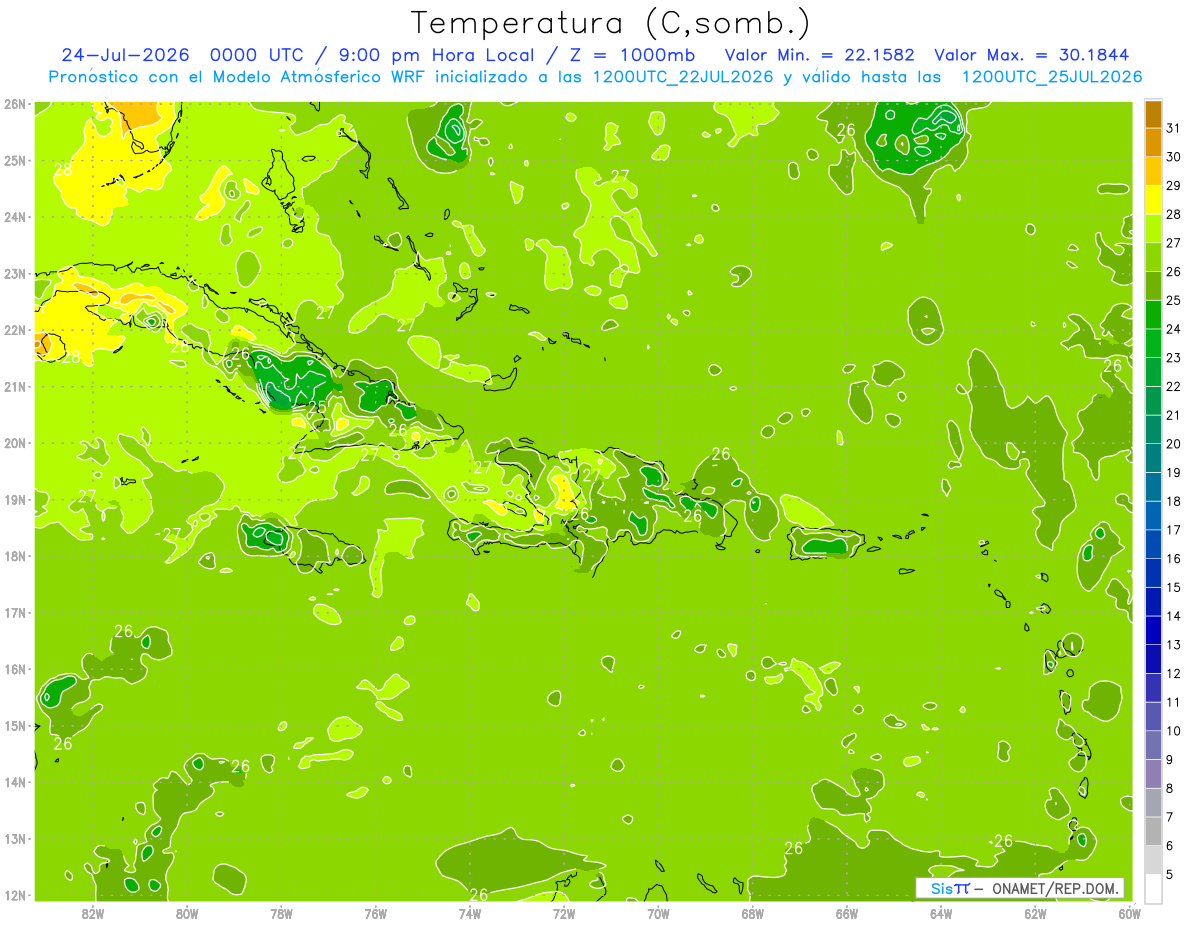The width and height of the screenshot is (1200, 927).
Task: Click the blue swatch between 15 and 16
Action: point(1153,573)
